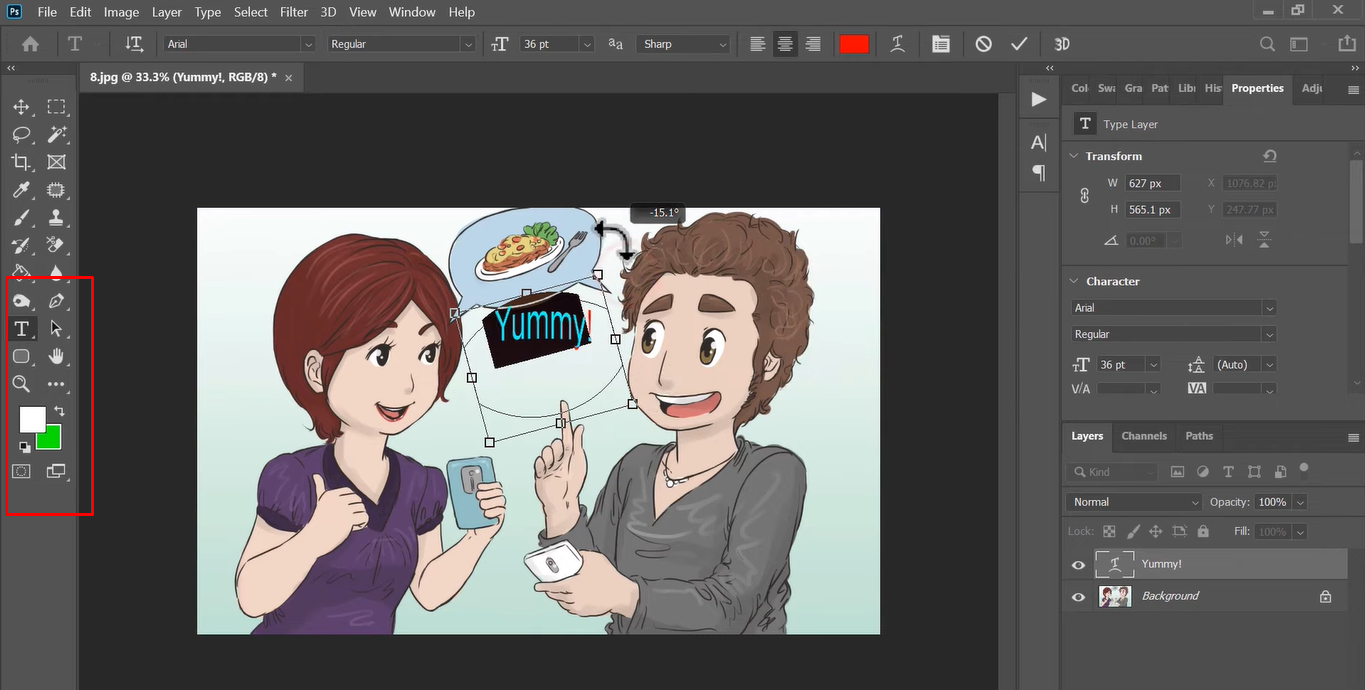Select the Lasso tool
The height and width of the screenshot is (690, 1365).
coord(21,134)
